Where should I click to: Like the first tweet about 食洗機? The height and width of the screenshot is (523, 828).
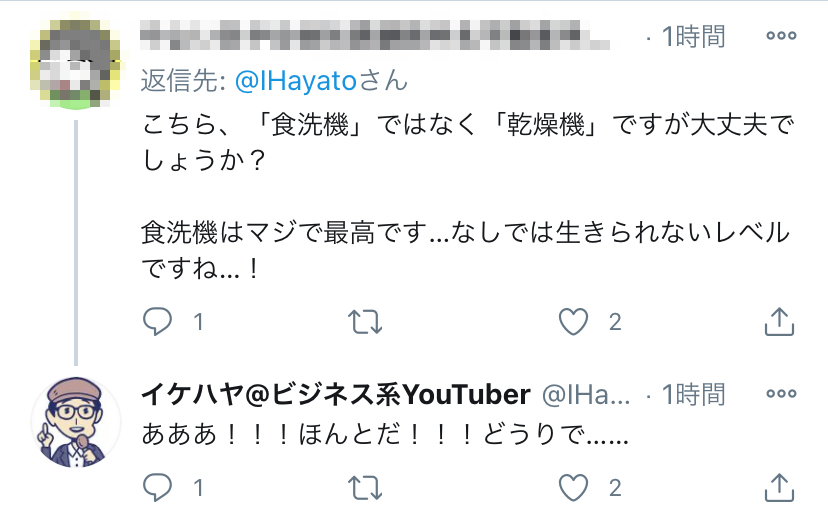[x=572, y=322]
